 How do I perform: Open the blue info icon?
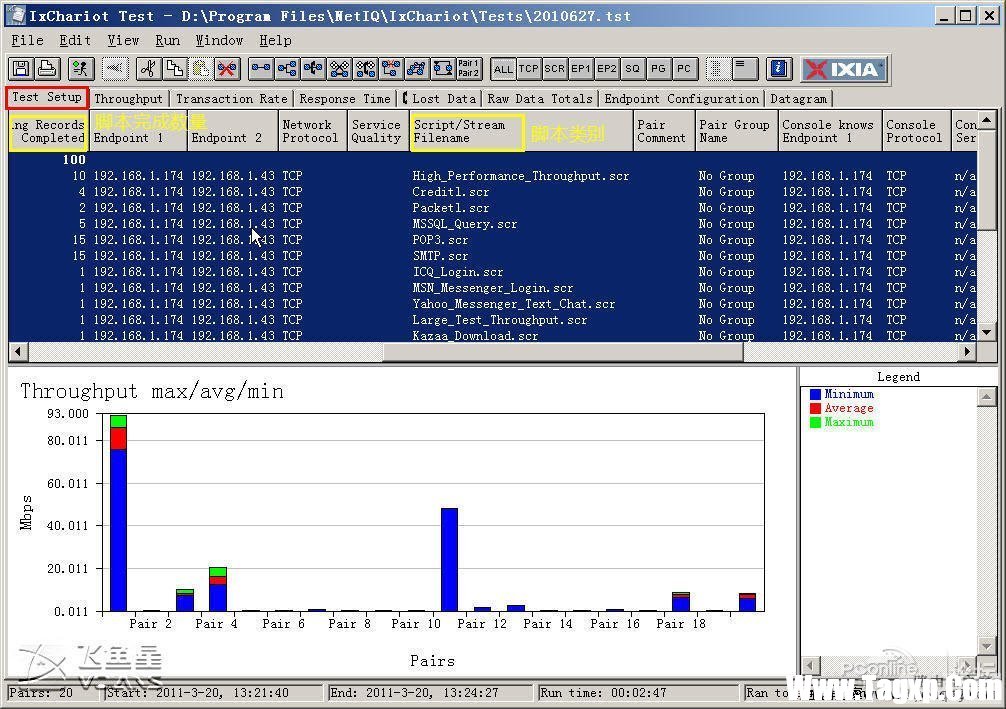tap(780, 69)
